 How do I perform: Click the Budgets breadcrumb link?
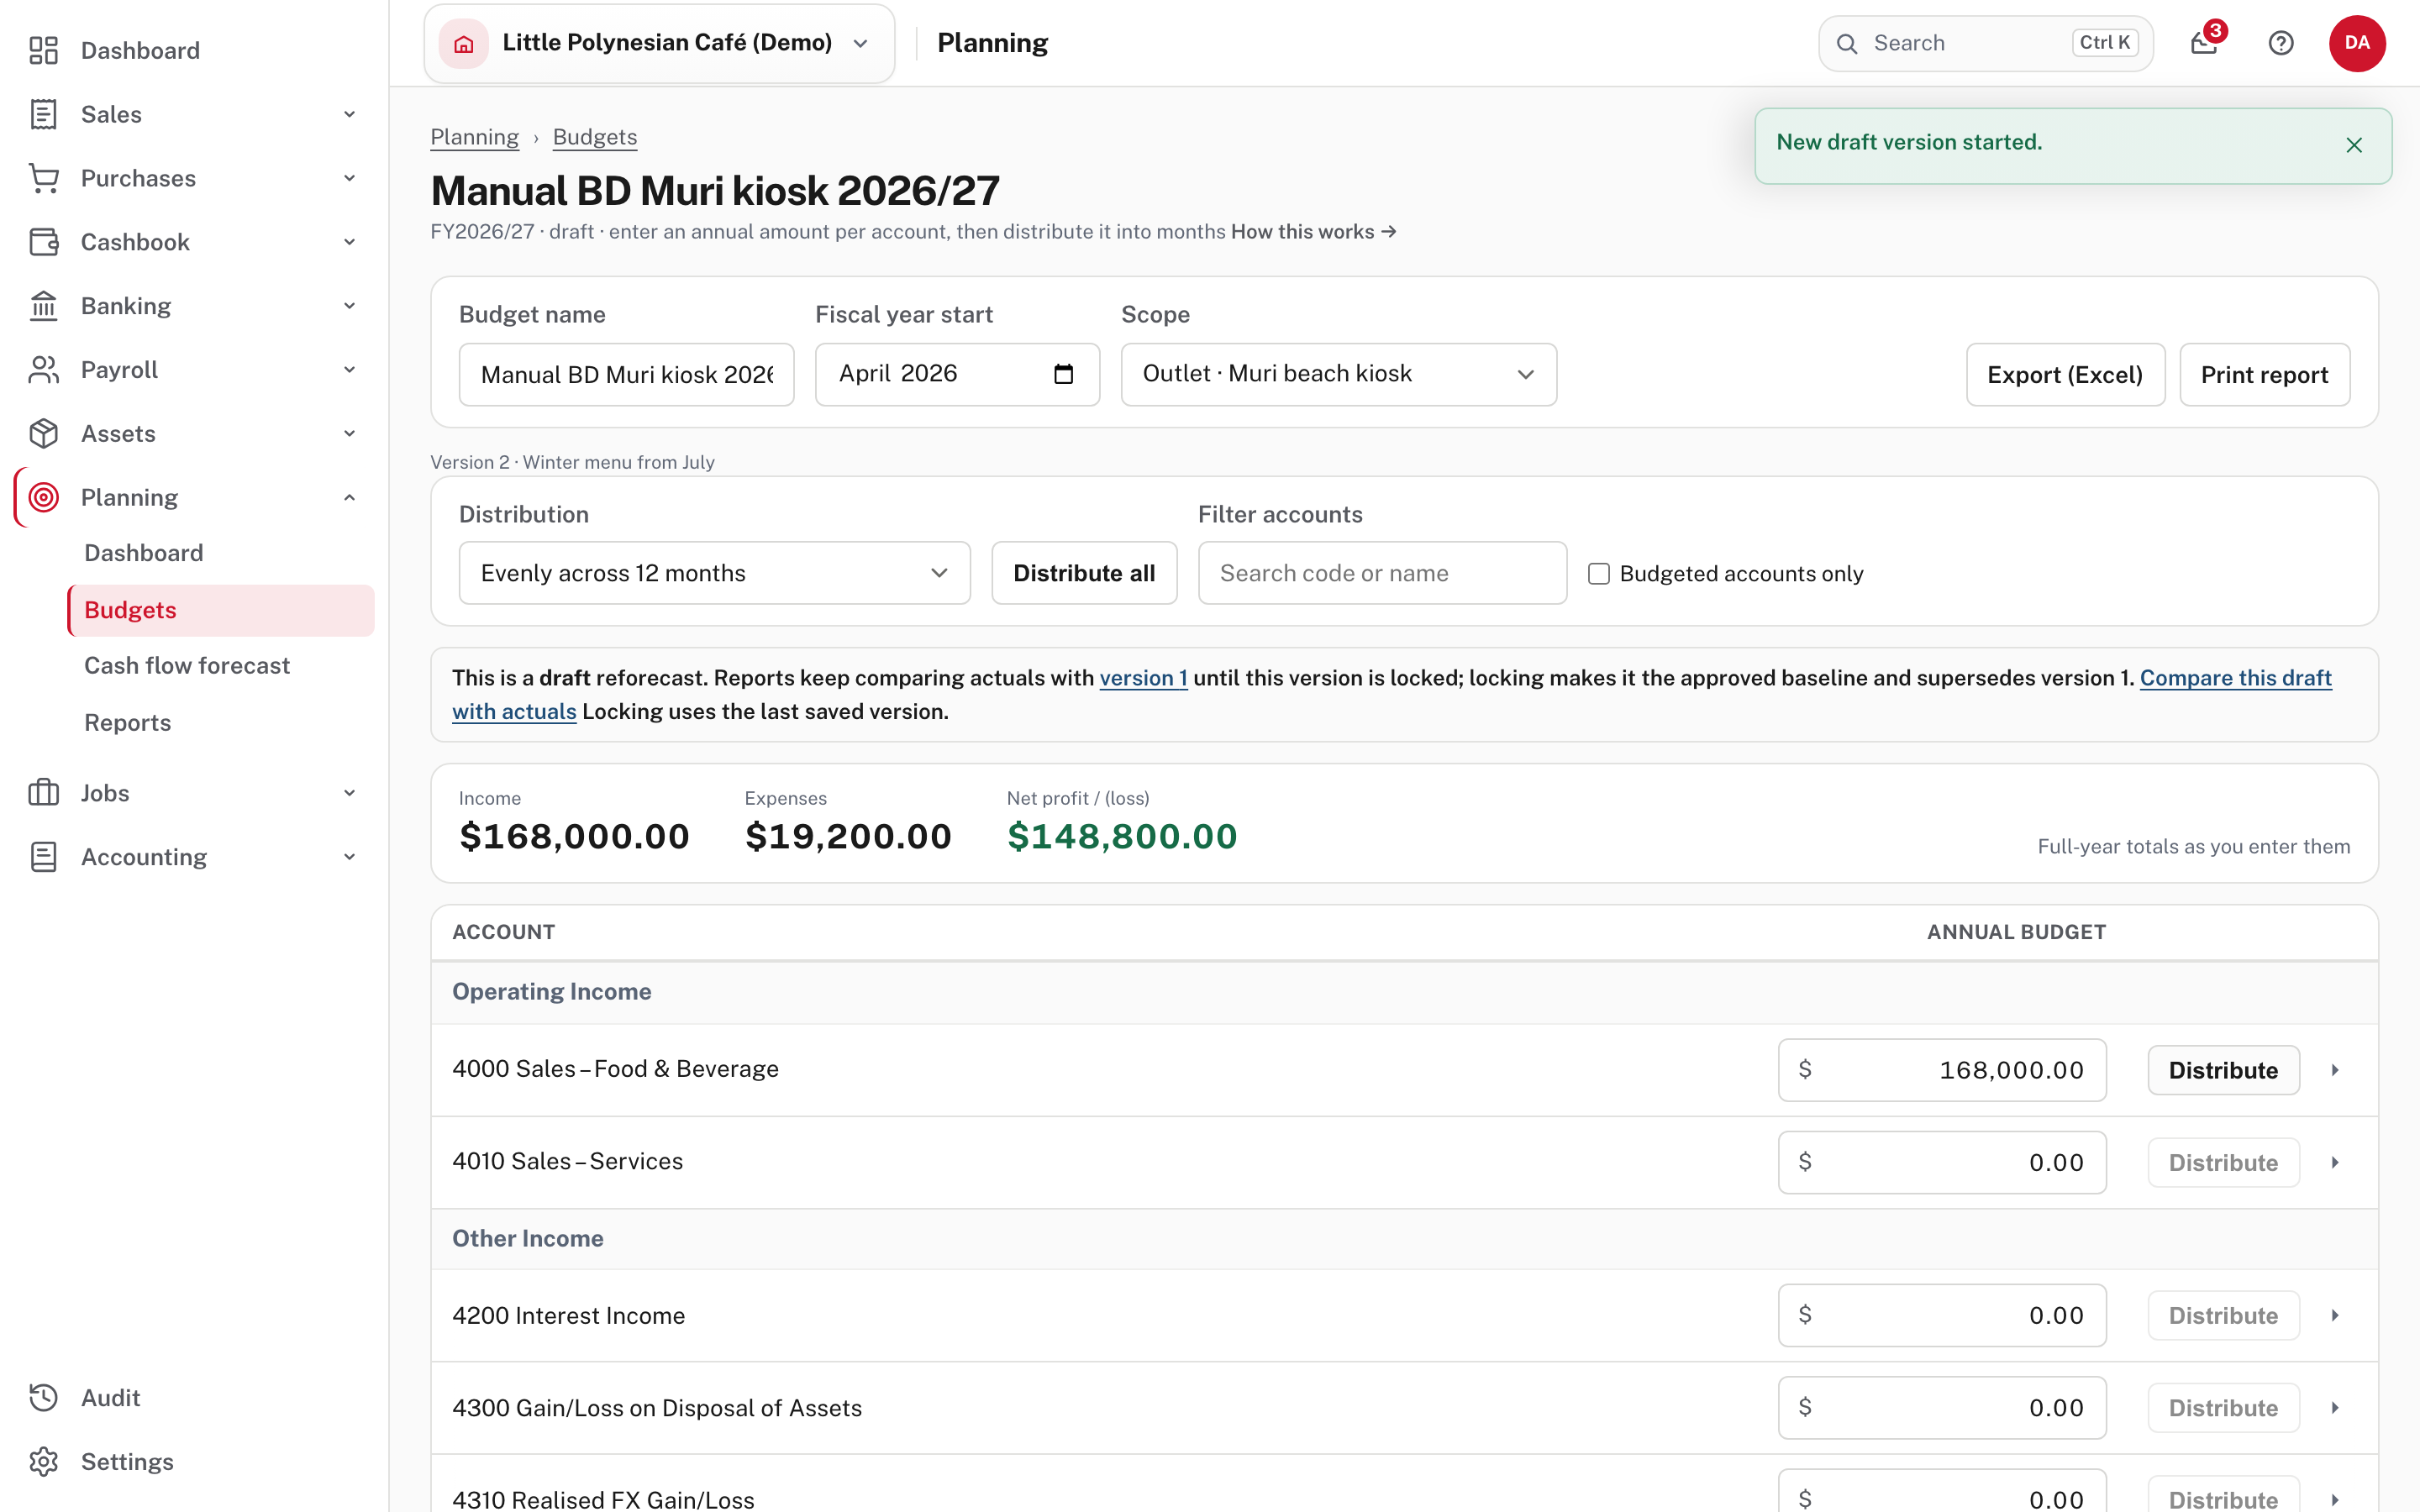[595, 137]
